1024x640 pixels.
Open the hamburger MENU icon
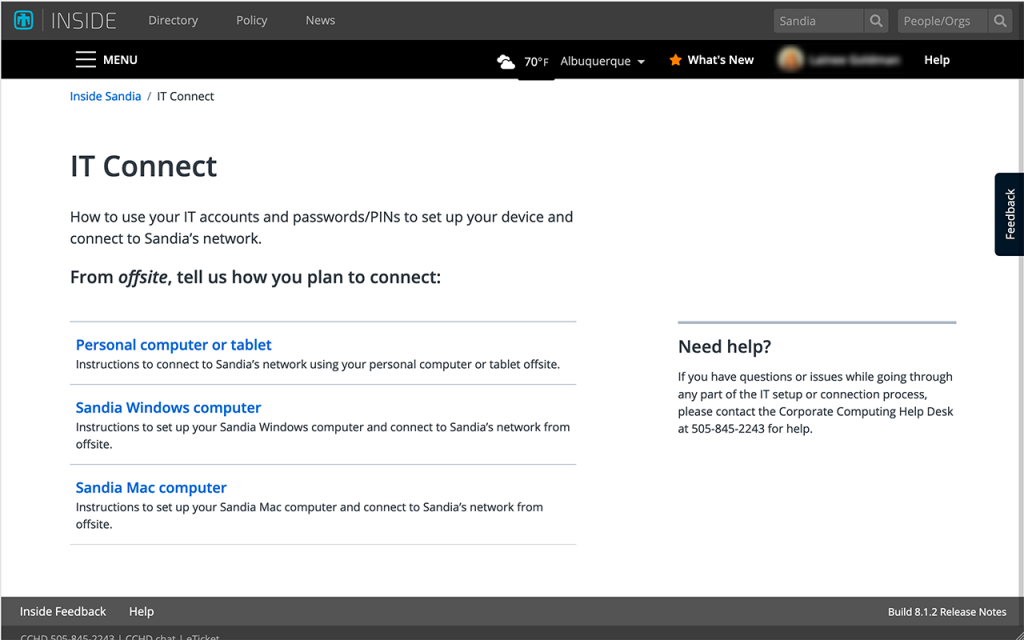click(x=86, y=60)
